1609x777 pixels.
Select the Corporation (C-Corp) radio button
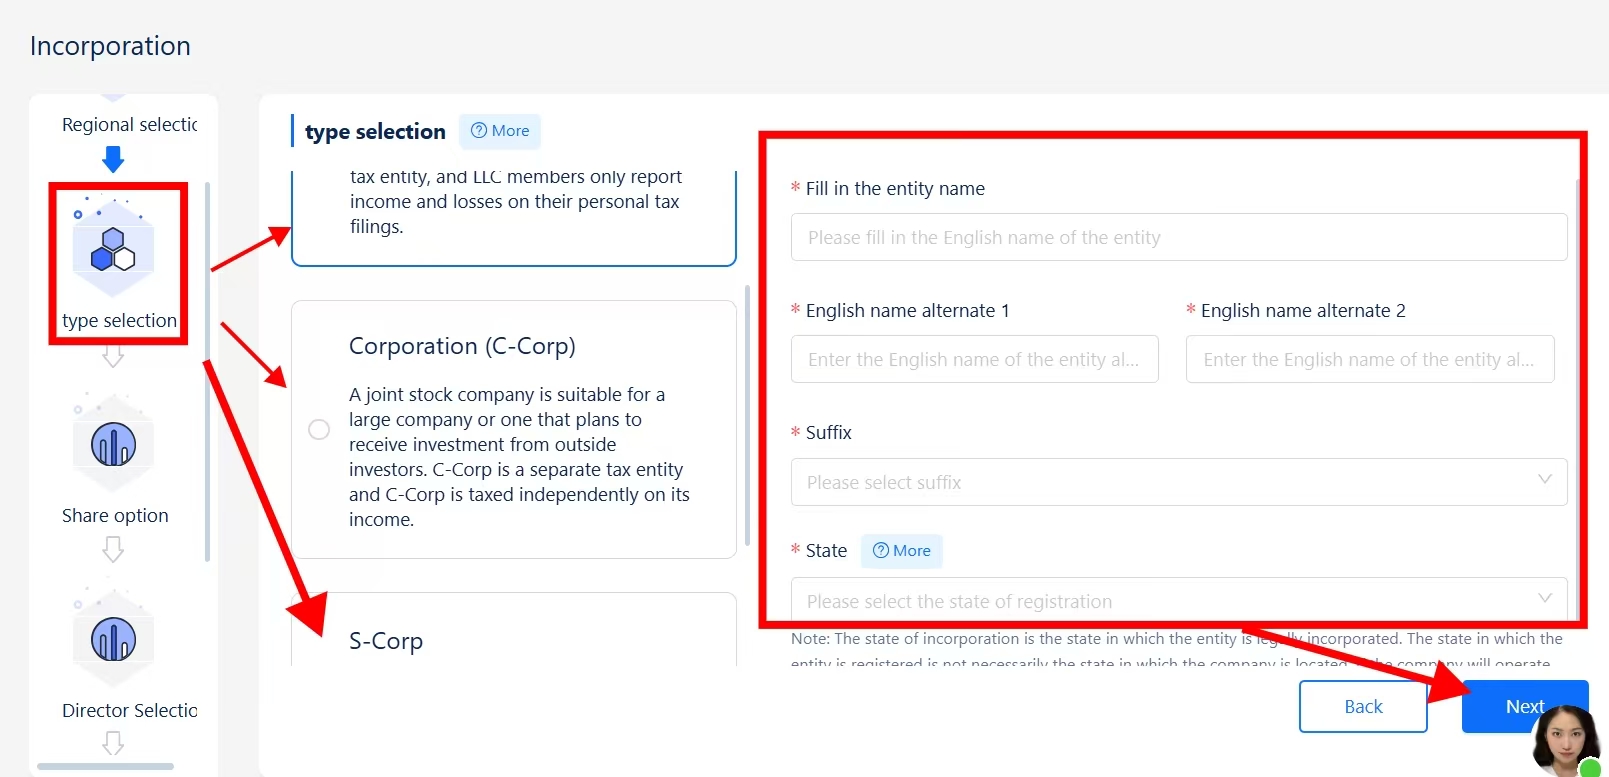[x=319, y=430]
